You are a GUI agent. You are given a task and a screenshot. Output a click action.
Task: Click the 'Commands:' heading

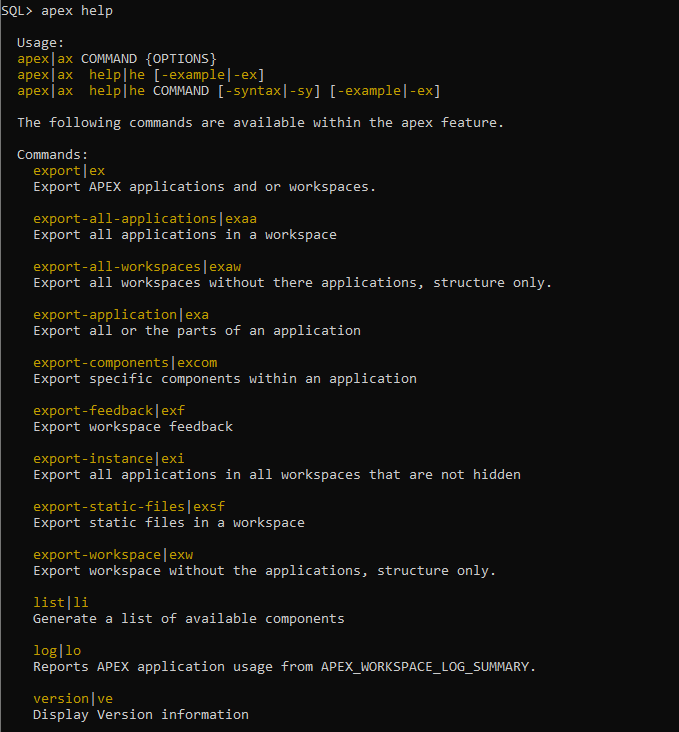52,155
